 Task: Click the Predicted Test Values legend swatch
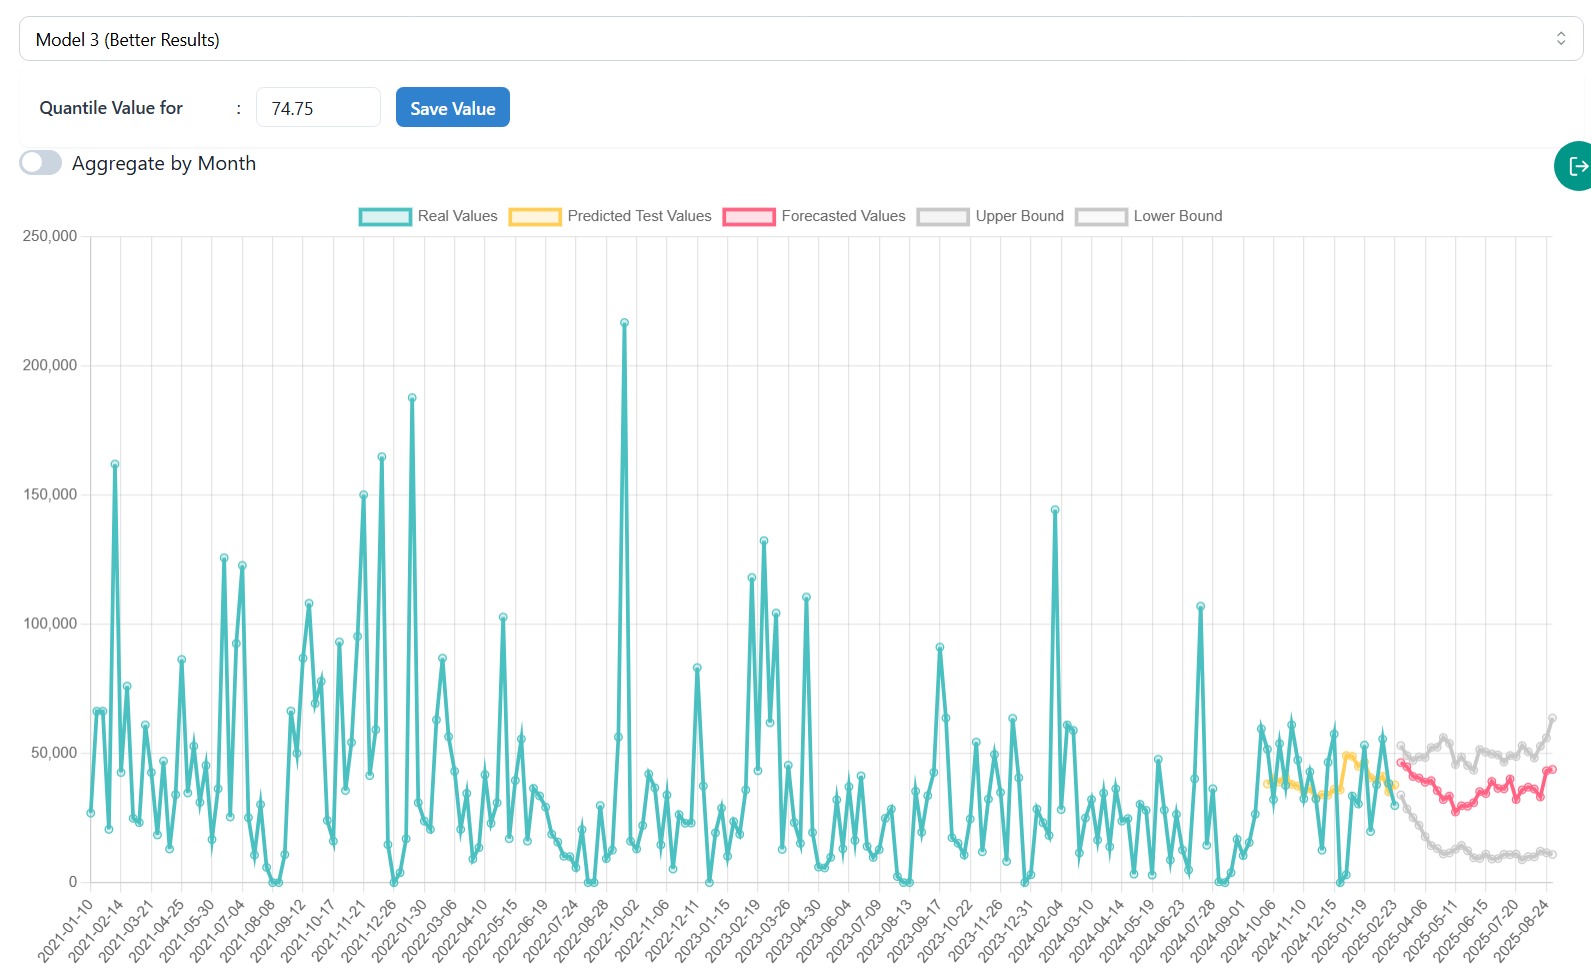tap(535, 217)
